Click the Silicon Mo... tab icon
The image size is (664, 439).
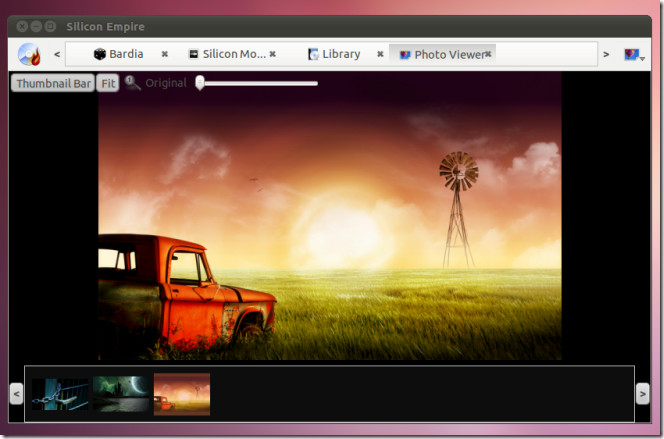pos(194,54)
